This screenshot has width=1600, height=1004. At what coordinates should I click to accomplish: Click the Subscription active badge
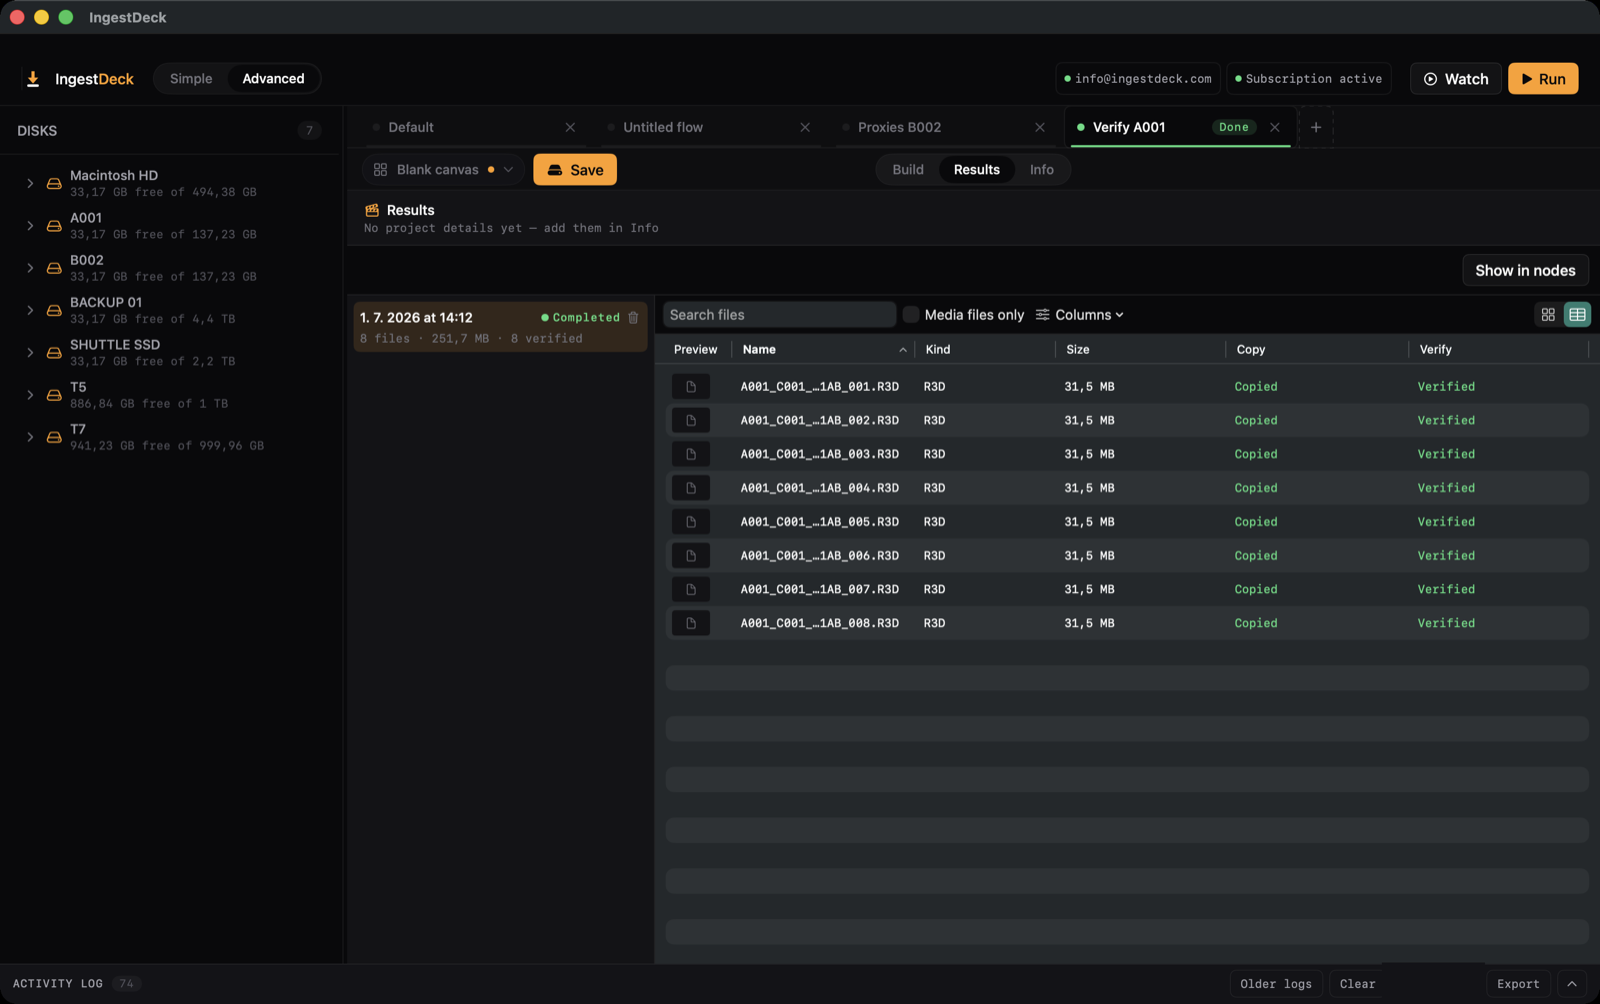point(1309,79)
